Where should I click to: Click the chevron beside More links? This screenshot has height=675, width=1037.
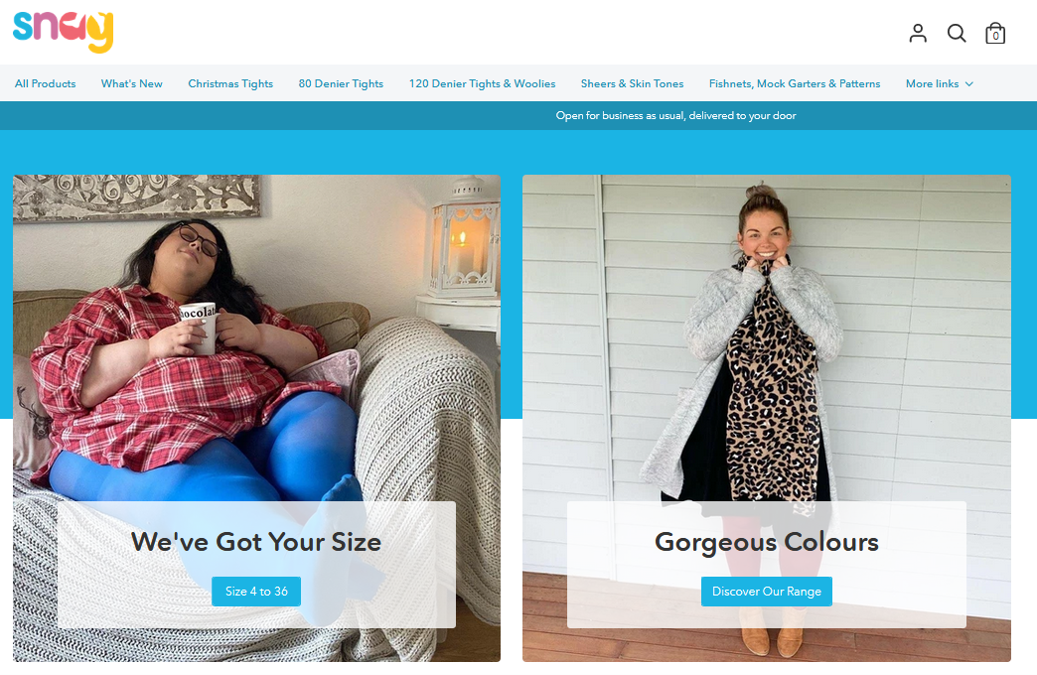click(x=969, y=84)
